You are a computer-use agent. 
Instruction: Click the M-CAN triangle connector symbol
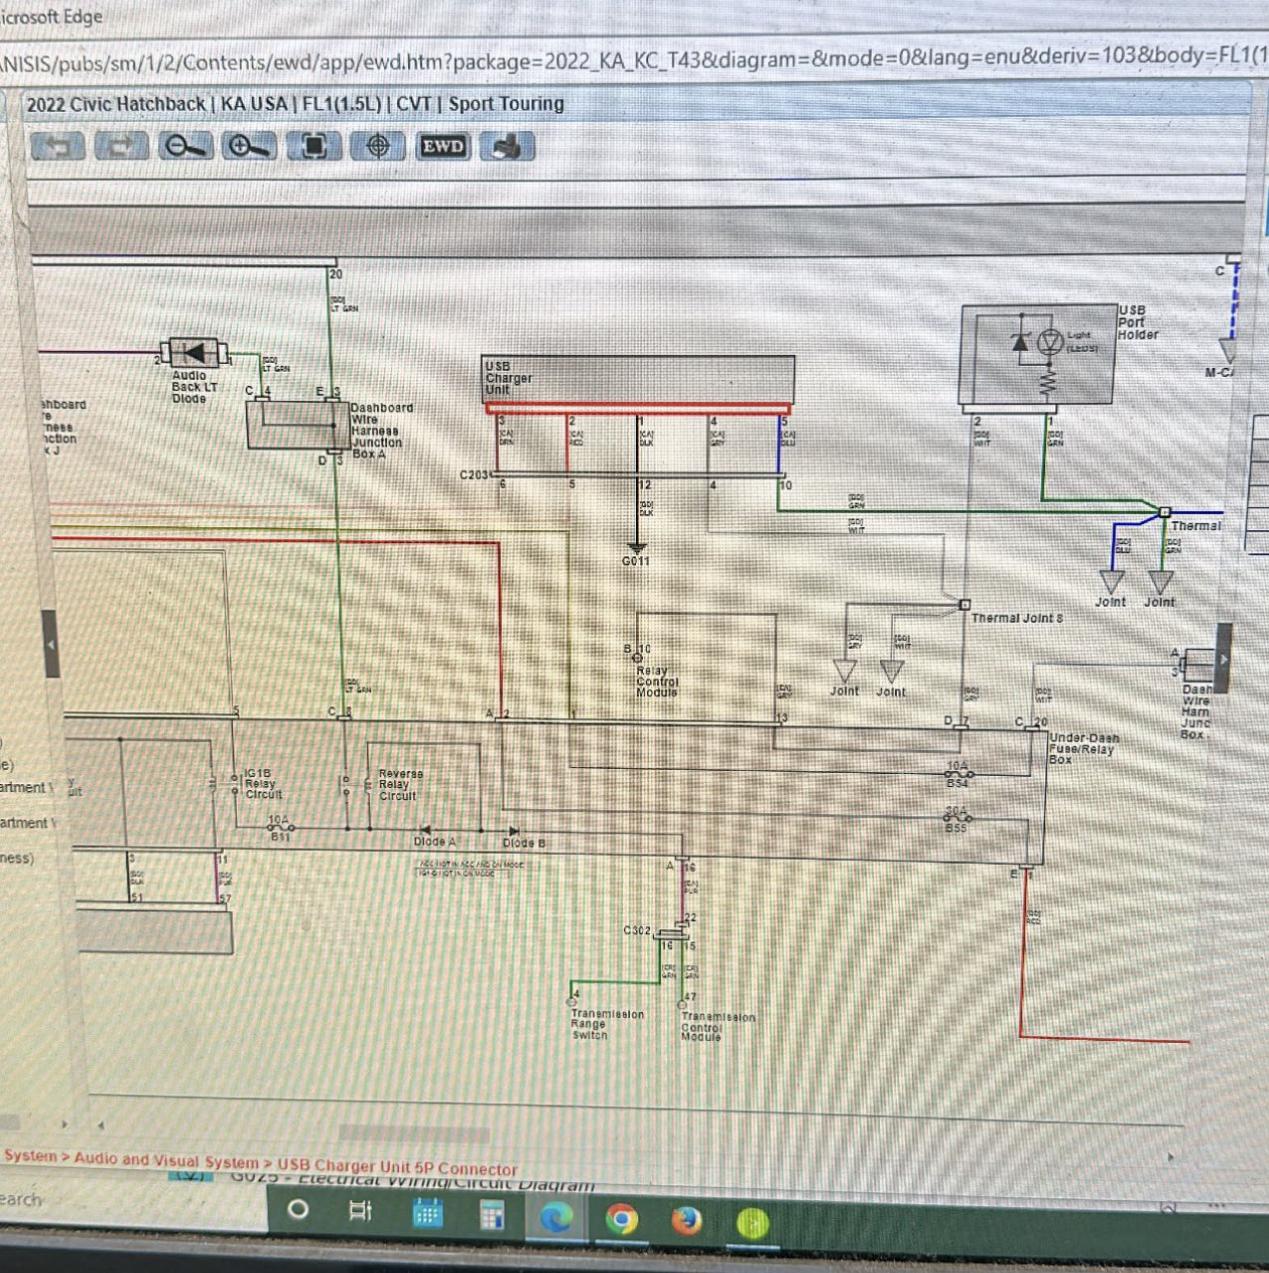[x=1227, y=351]
